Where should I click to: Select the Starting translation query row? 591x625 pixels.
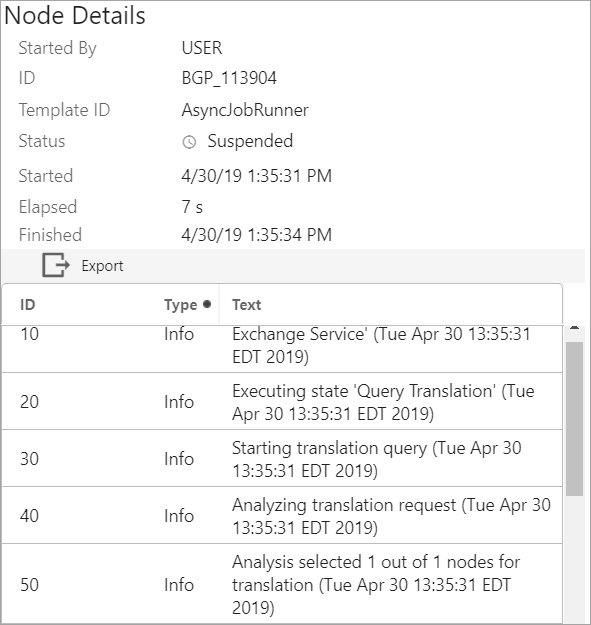(282, 458)
